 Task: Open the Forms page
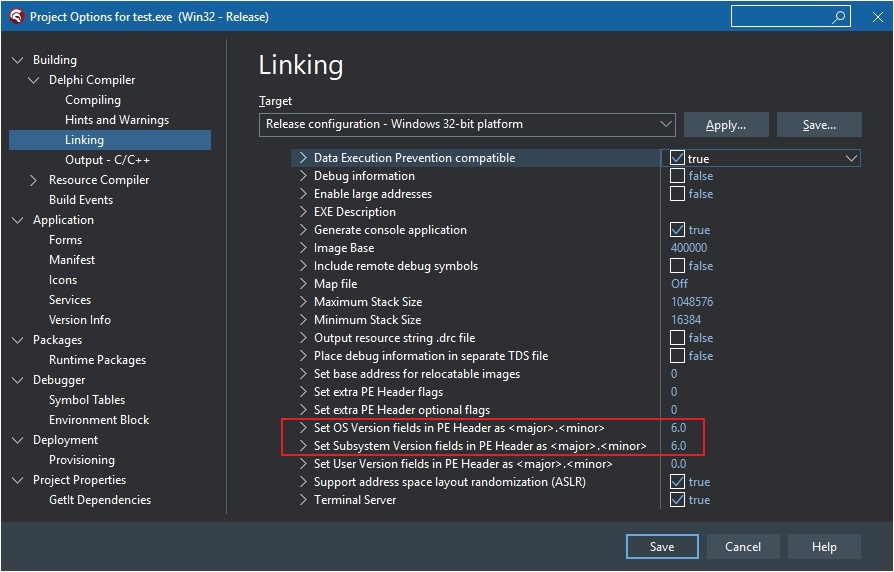click(x=66, y=240)
